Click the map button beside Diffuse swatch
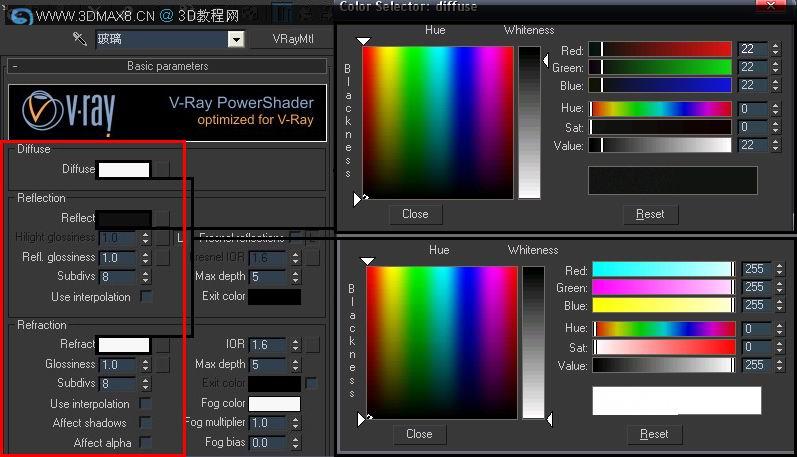 pyautogui.click(x=162, y=169)
